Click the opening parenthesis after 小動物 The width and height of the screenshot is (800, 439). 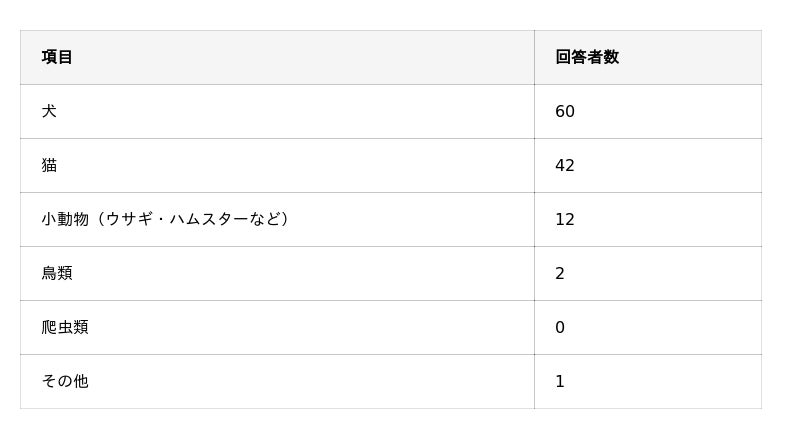click(99, 219)
